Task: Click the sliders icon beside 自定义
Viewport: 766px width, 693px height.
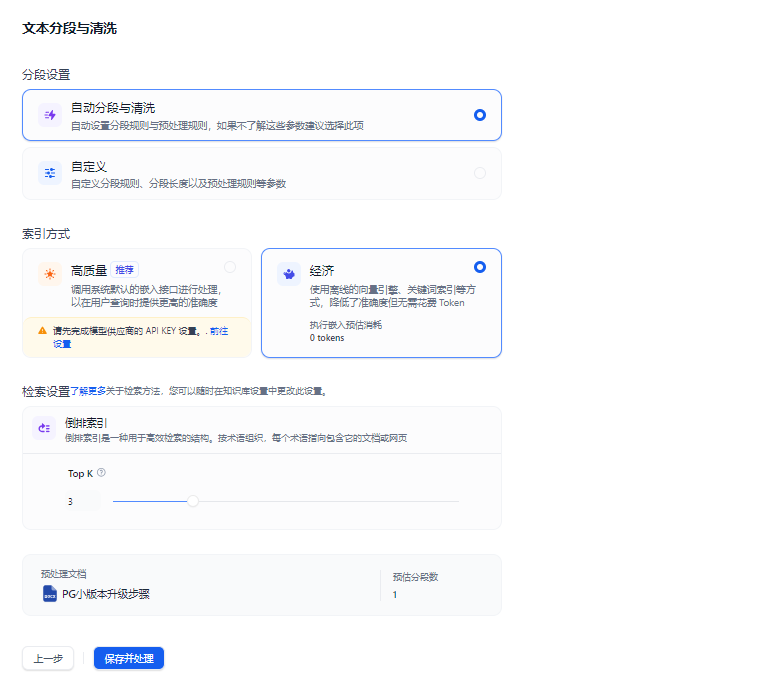Action: (x=50, y=173)
